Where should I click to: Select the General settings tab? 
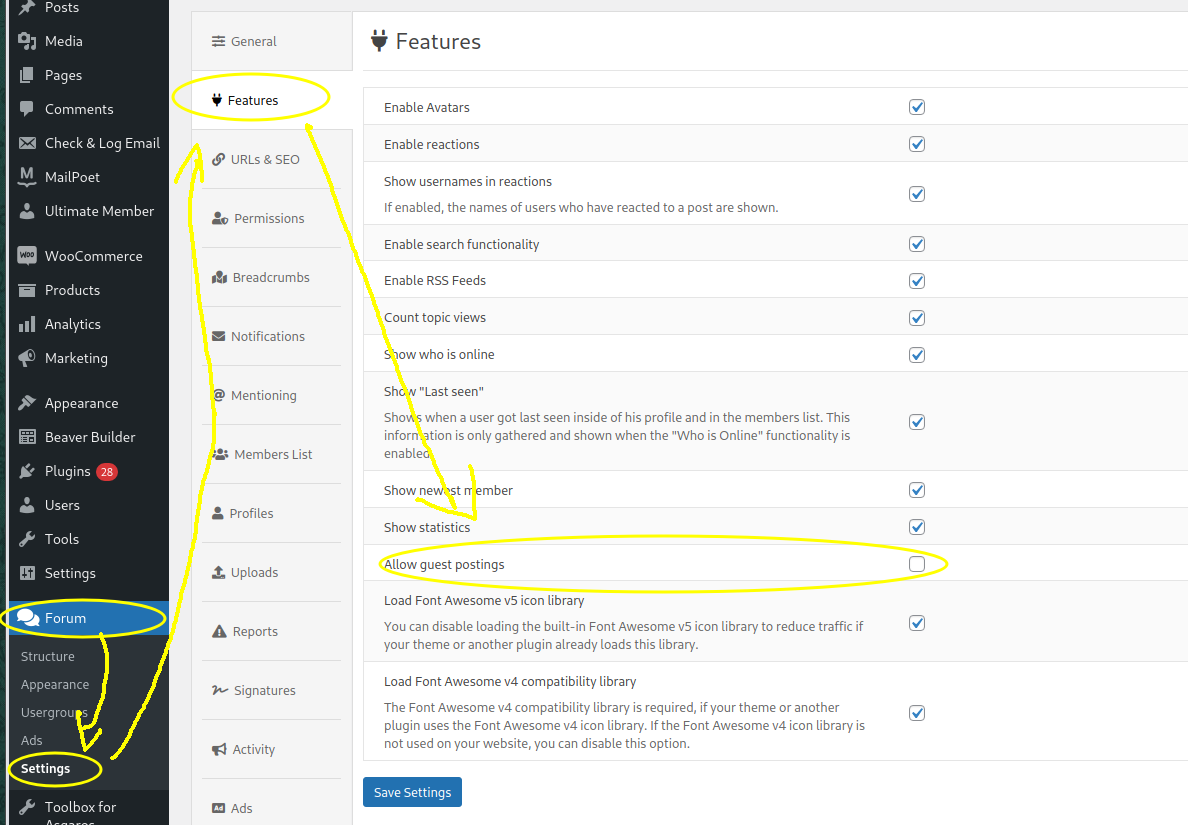[253, 42]
